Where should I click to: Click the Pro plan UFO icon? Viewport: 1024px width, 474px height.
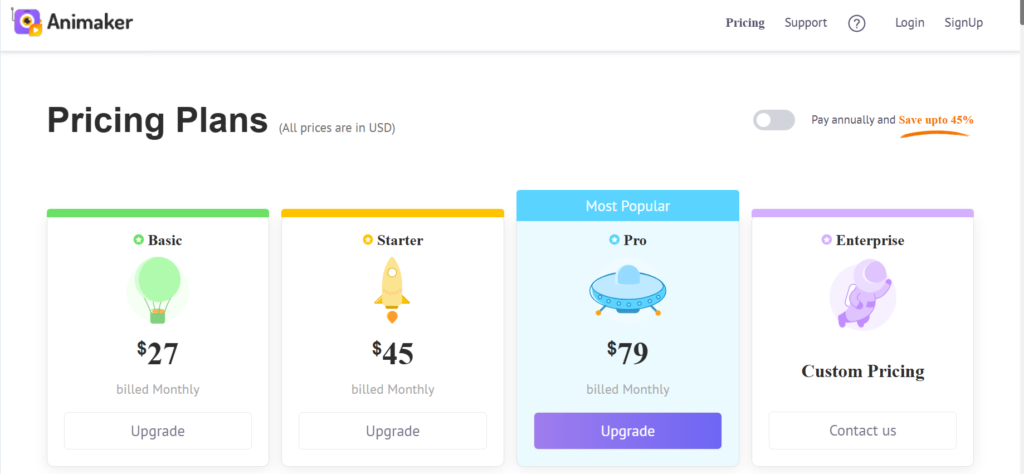point(628,291)
